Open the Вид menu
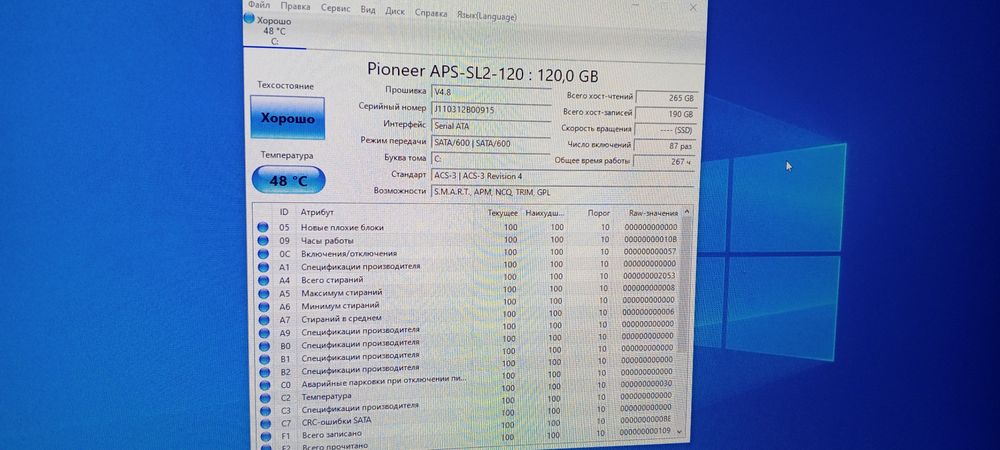 (368, 10)
